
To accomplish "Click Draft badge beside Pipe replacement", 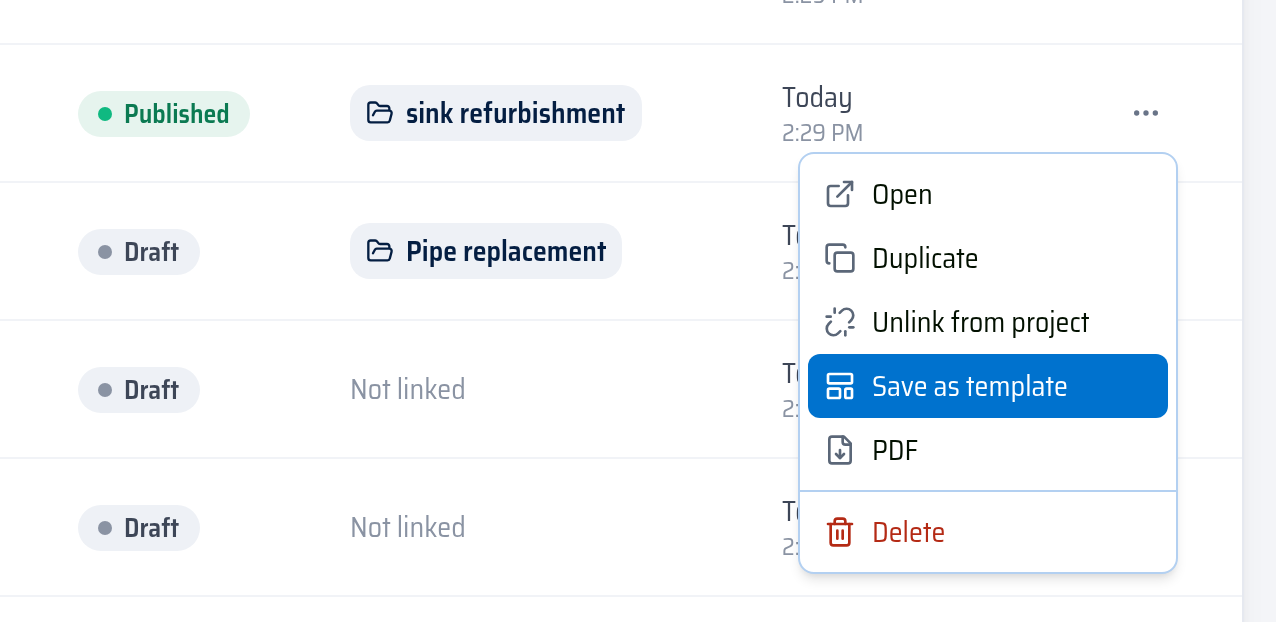I will (139, 251).
